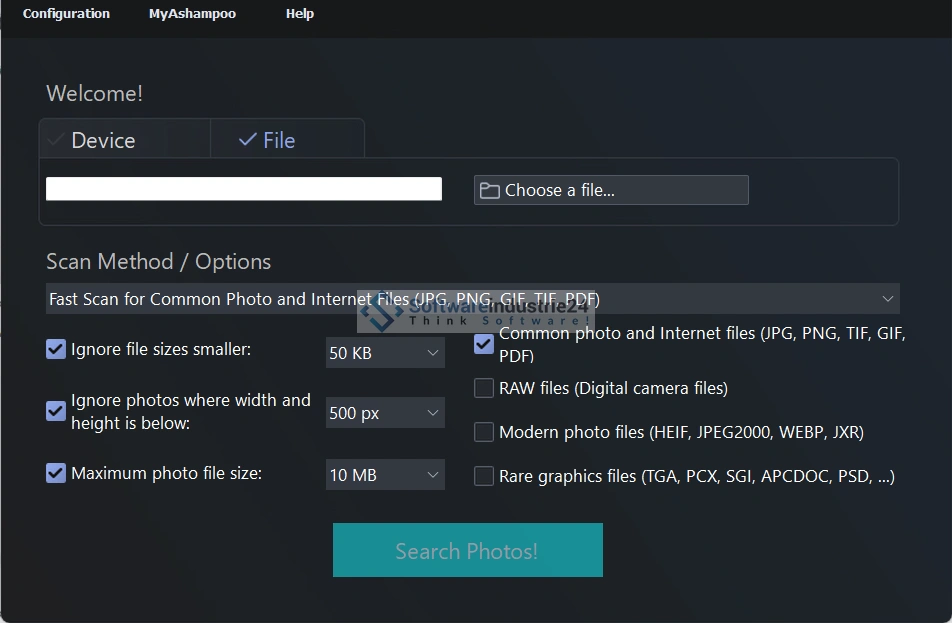Image resolution: width=952 pixels, height=623 pixels.
Task: Open the Configuration menu
Action: pyautogui.click(x=66, y=14)
